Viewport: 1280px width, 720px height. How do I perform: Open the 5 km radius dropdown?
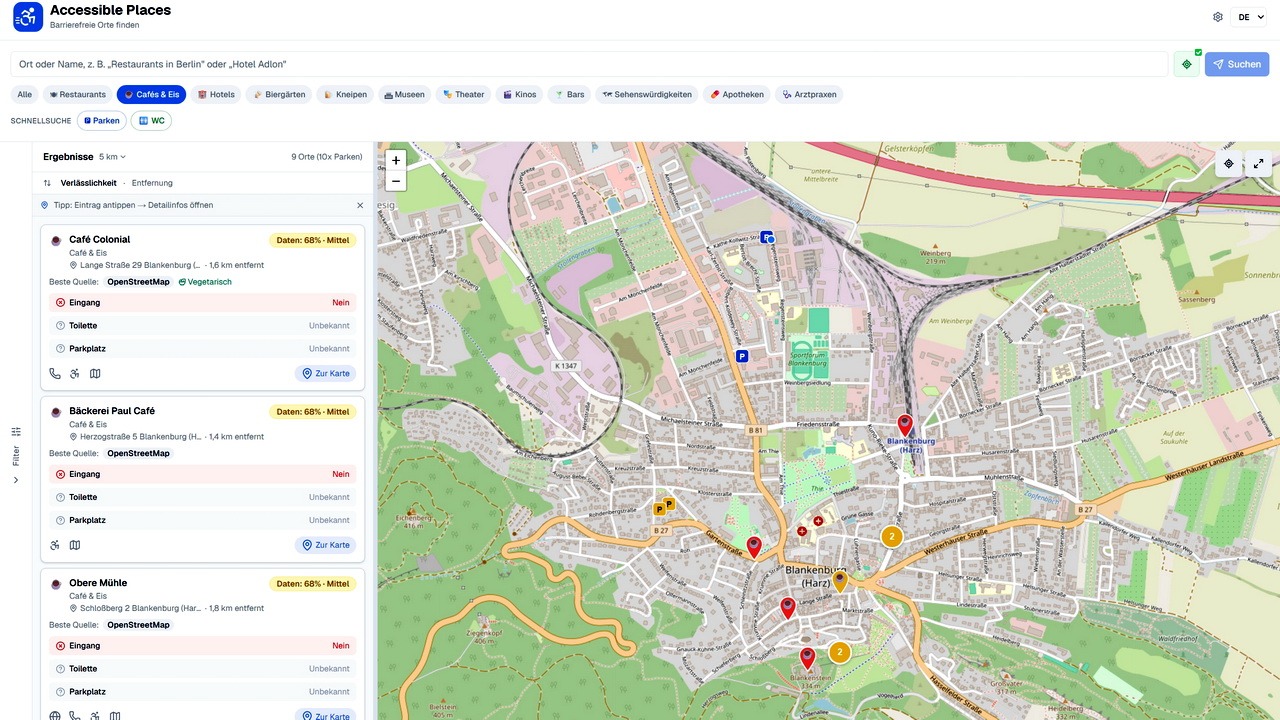[112, 157]
